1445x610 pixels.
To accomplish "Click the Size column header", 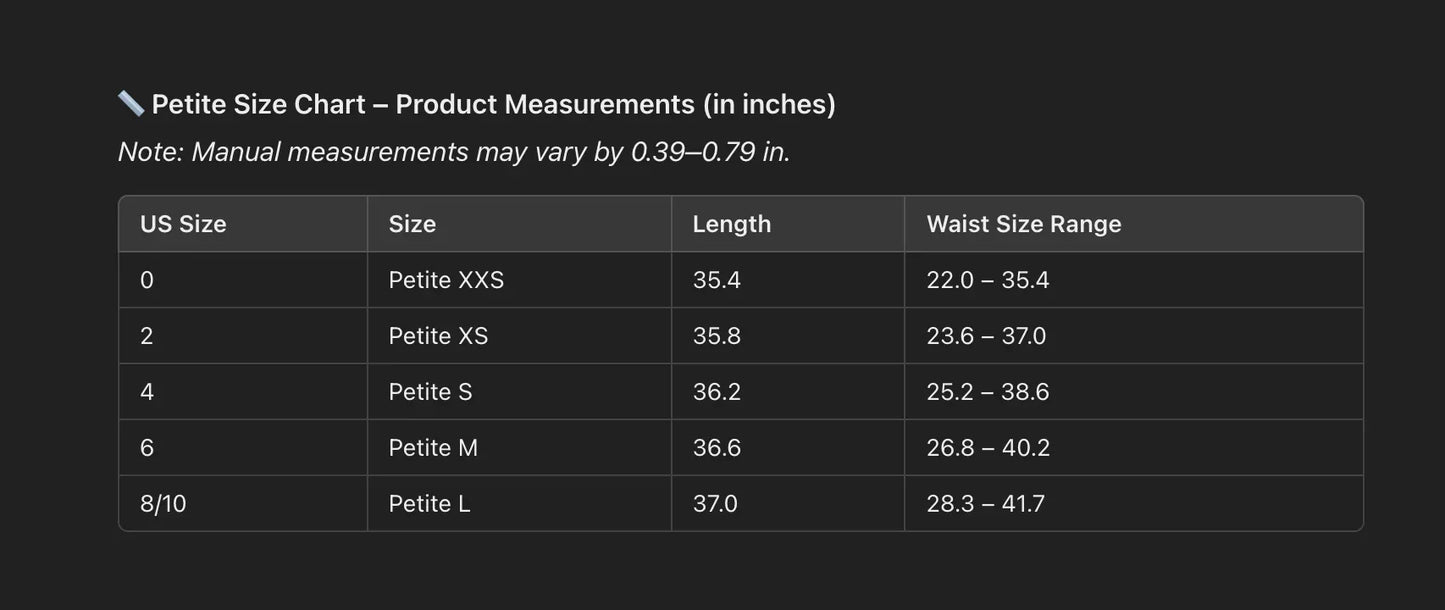I will tap(412, 224).
